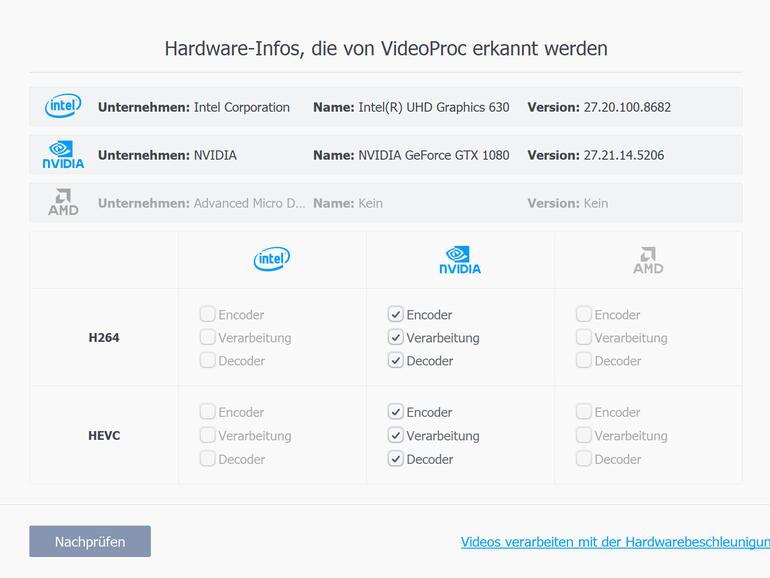
Task: Toggle NVIDIA HEVC Decoder checkbox
Action: (395, 459)
